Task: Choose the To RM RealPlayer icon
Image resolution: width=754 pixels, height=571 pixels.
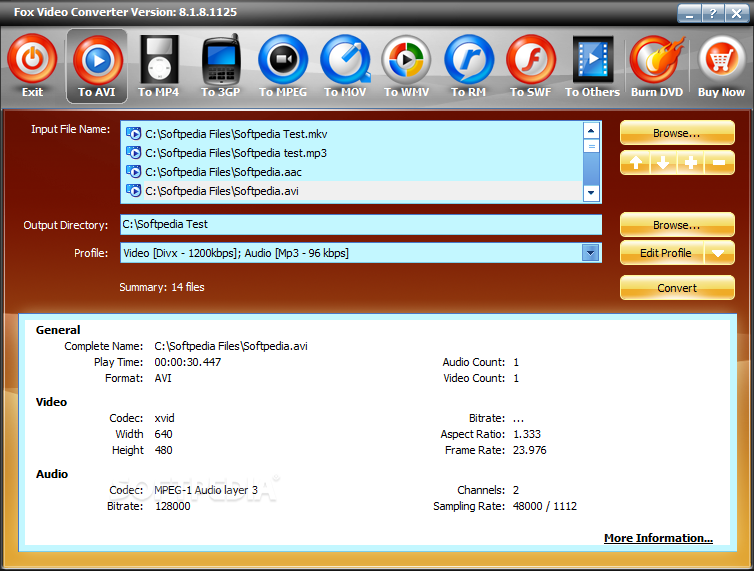Action: click(x=469, y=59)
